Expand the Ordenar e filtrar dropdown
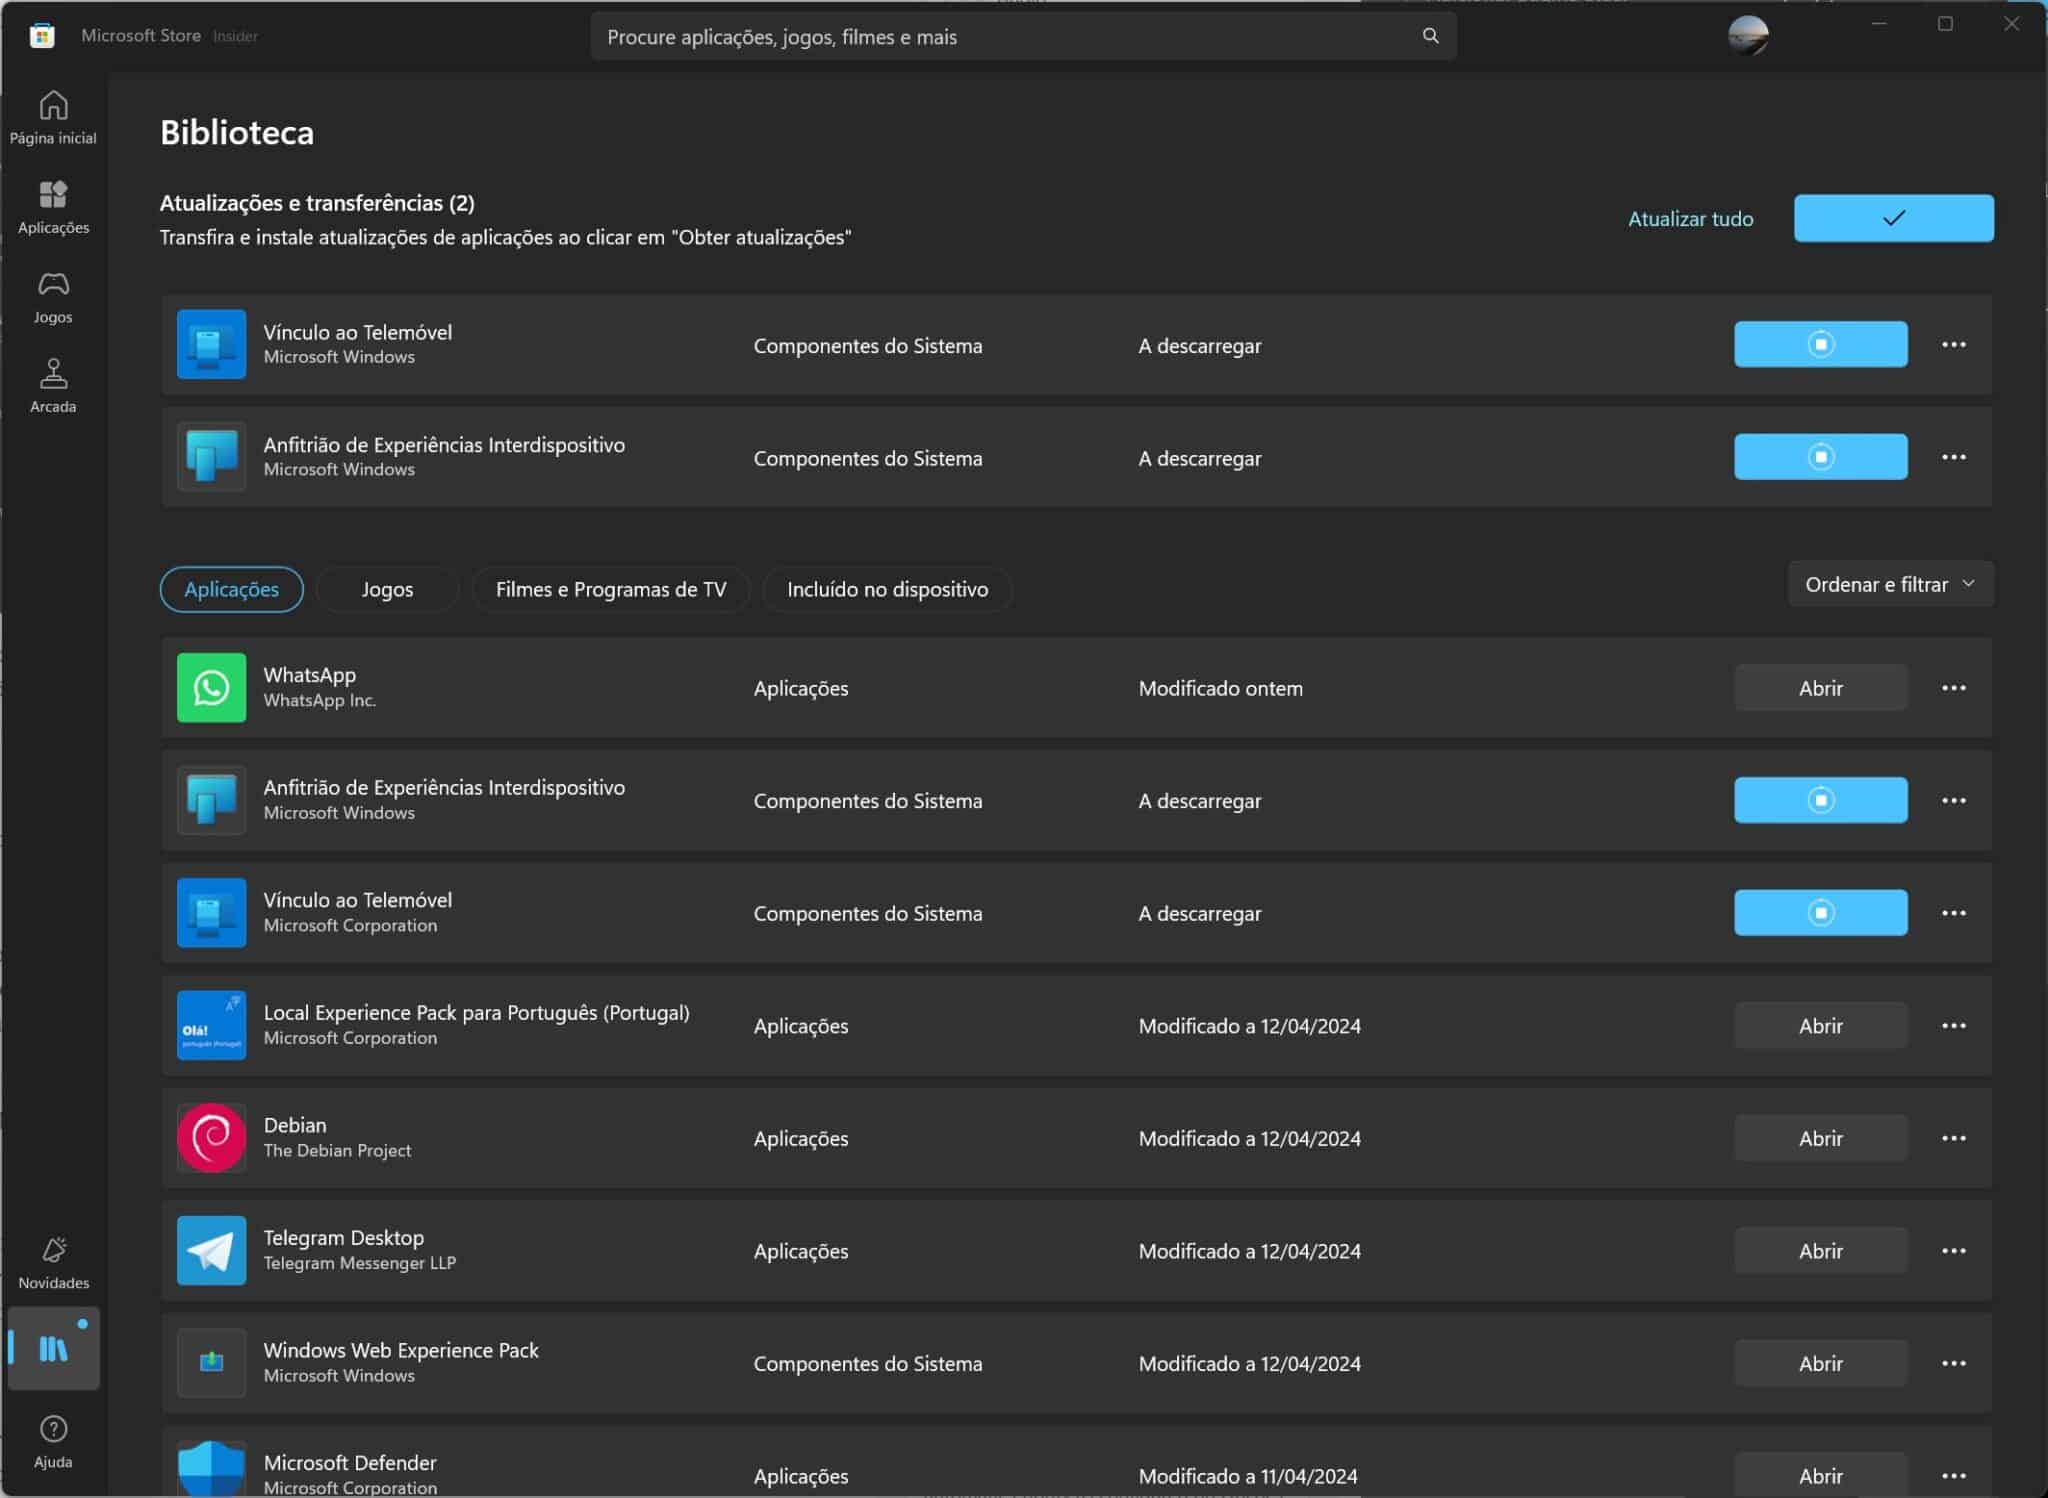 tap(1889, 584)
